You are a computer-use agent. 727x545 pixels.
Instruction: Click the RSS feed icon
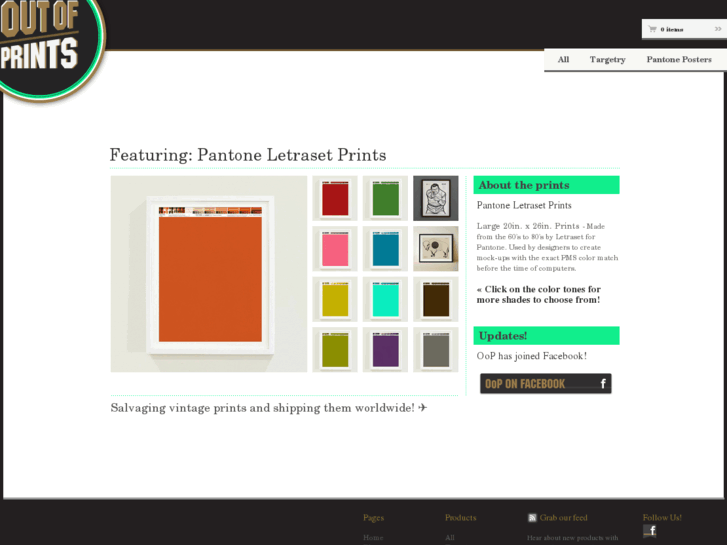(x=532, y=518)
